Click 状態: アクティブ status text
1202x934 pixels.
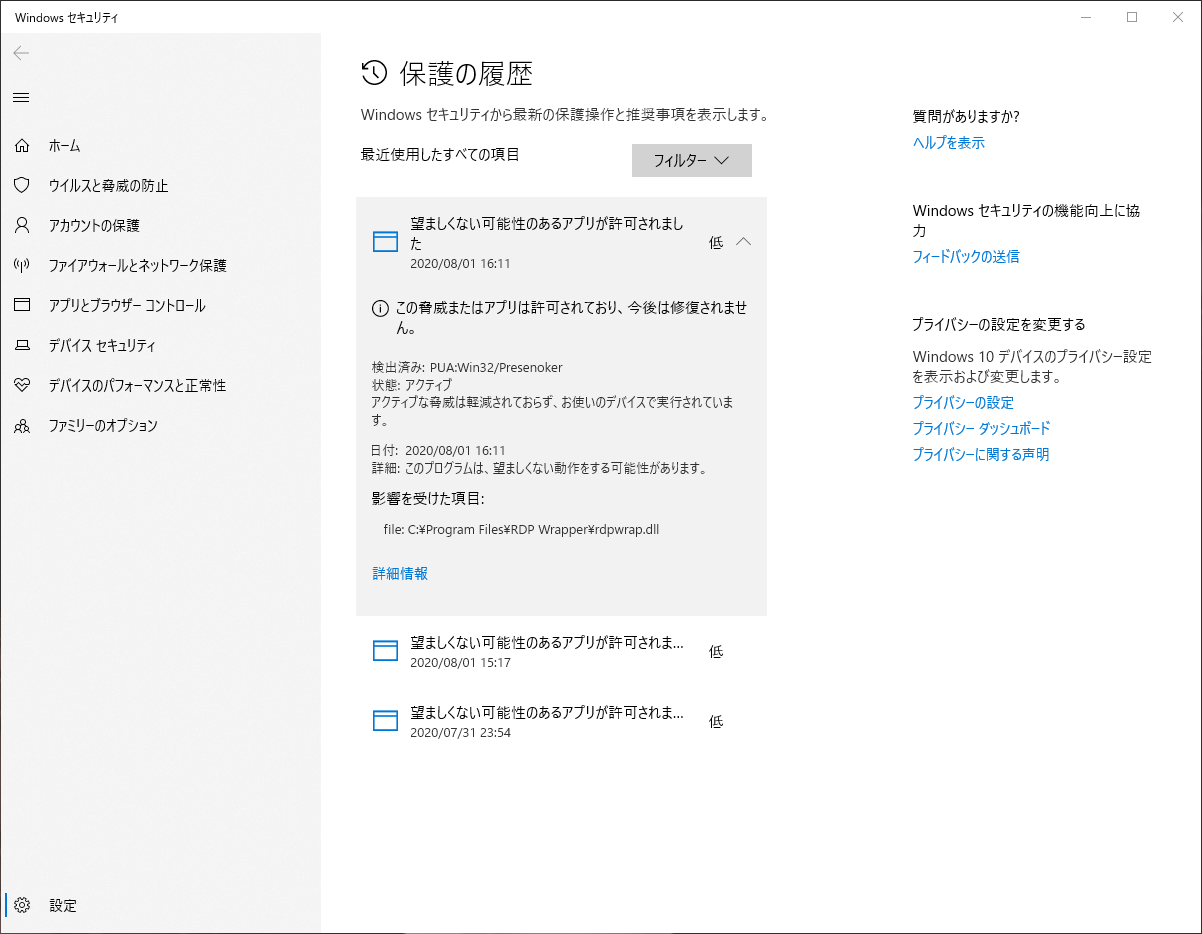click(412, 385)
